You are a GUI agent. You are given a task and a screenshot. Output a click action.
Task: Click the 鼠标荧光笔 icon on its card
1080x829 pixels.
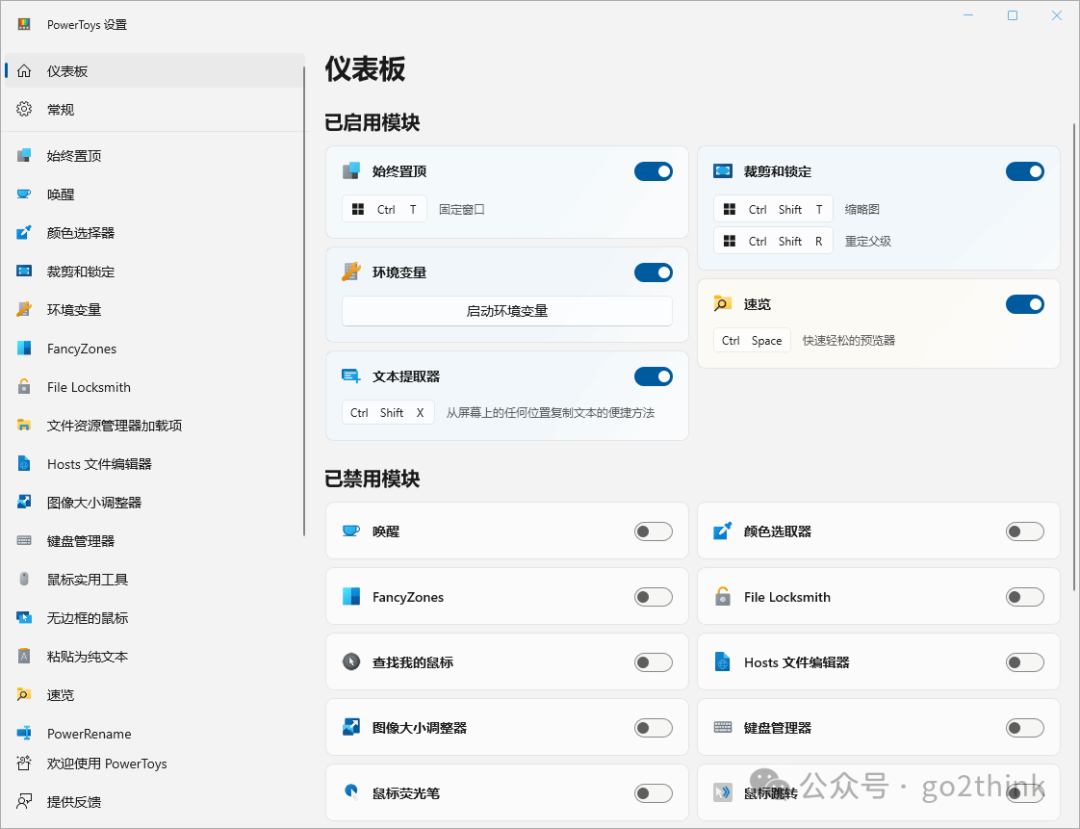(351, 793)
